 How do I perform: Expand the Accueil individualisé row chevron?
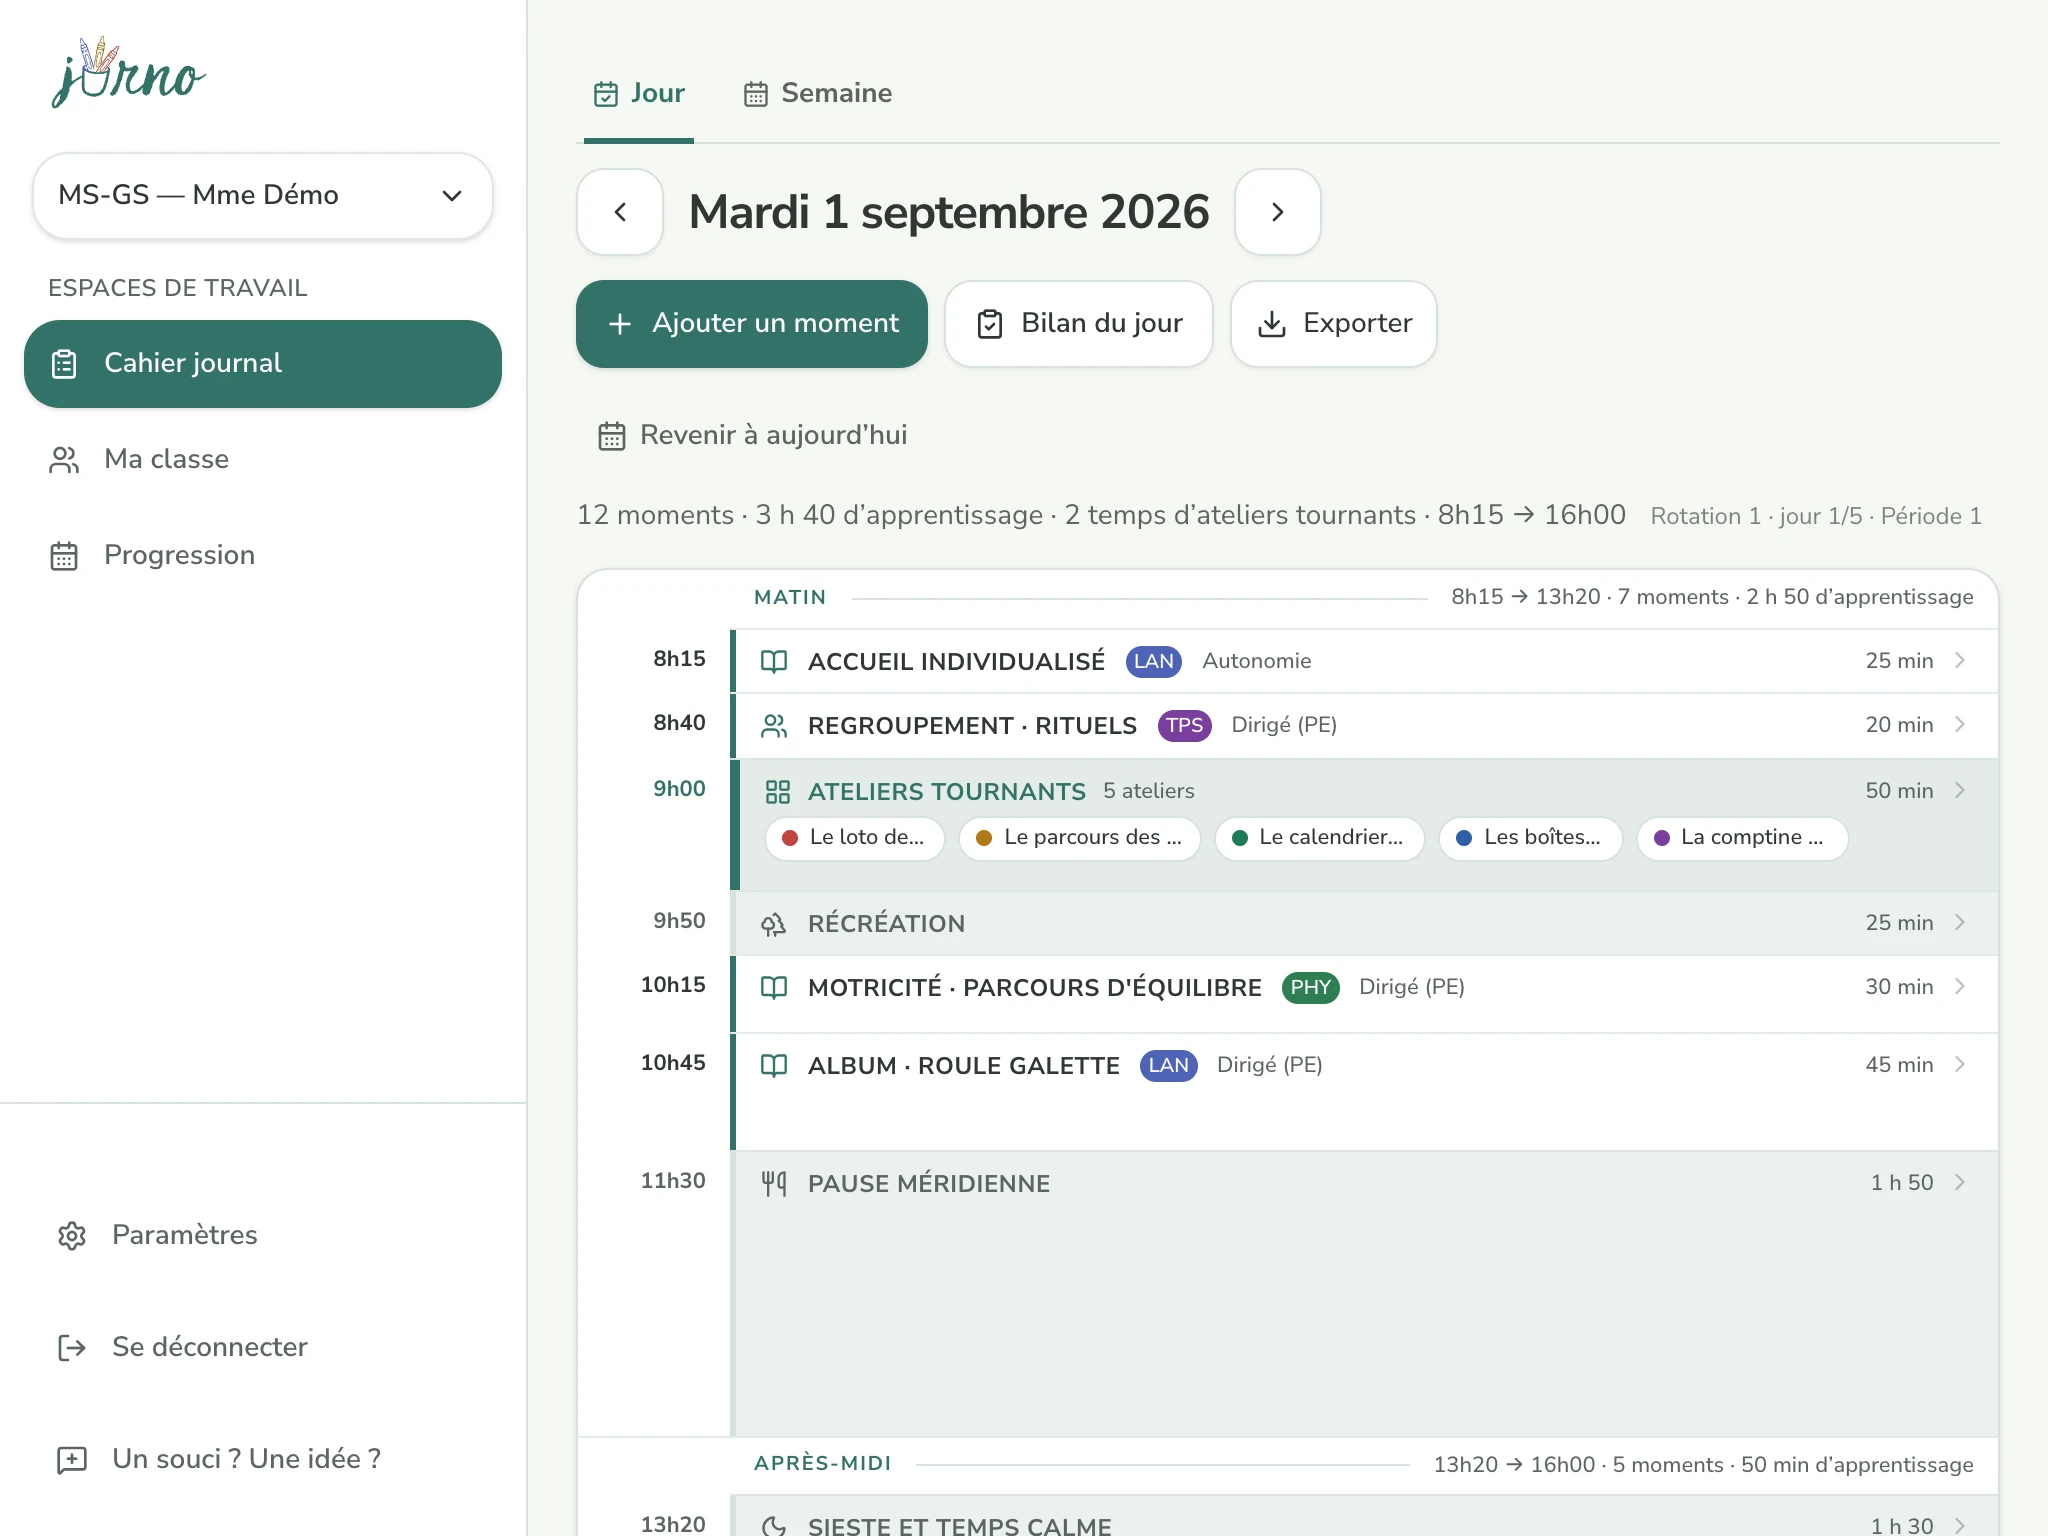click(1960, 660)
